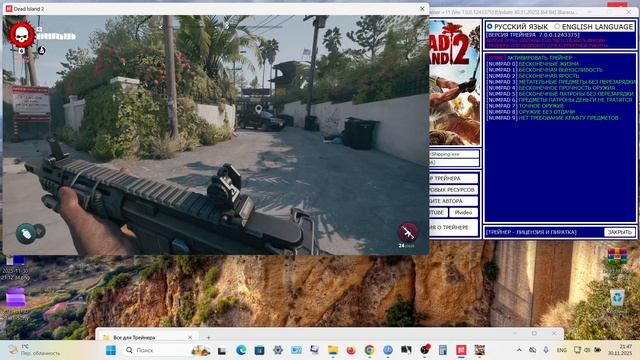Click the Dead Island 2 cover image
640x360 pixels.
tap(455, 83)
